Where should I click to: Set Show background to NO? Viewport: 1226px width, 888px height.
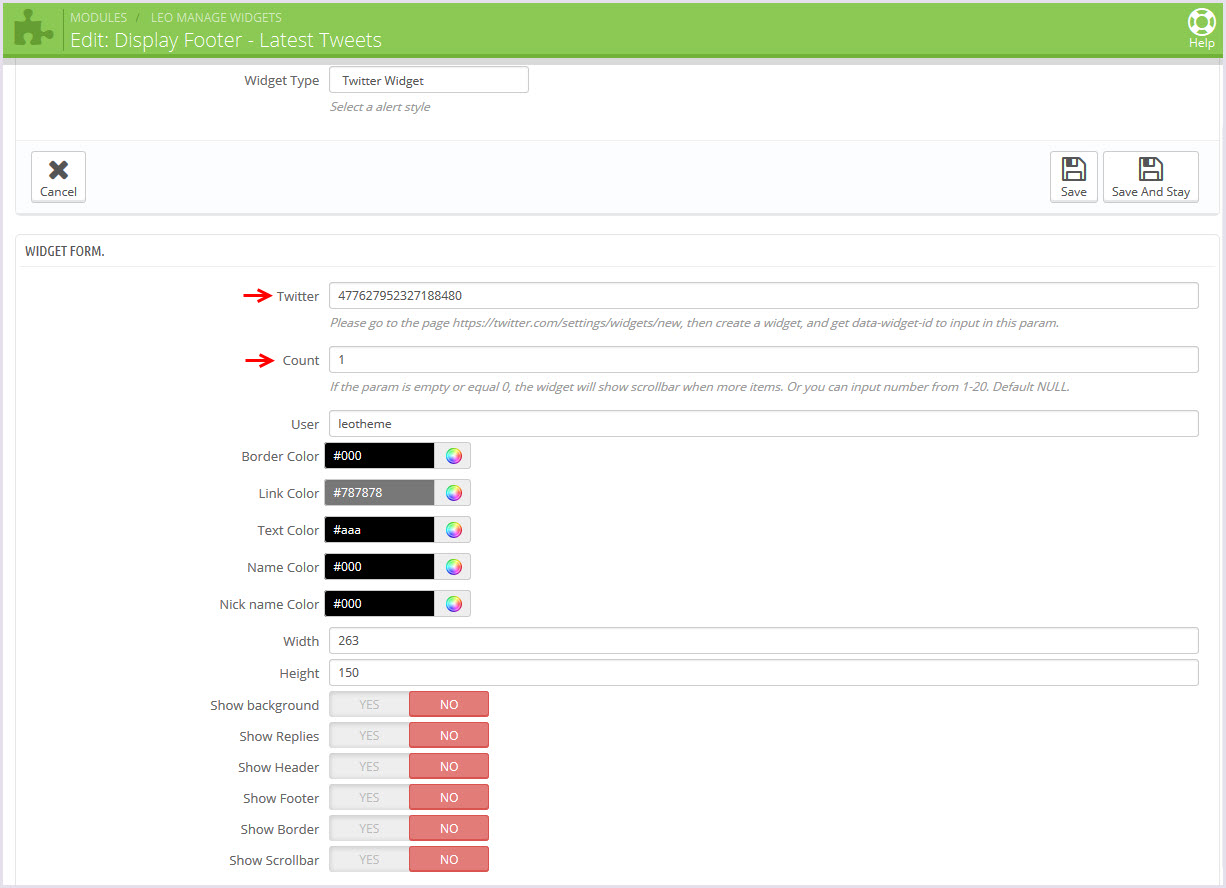pyautogui.click(x=449, y=705)
